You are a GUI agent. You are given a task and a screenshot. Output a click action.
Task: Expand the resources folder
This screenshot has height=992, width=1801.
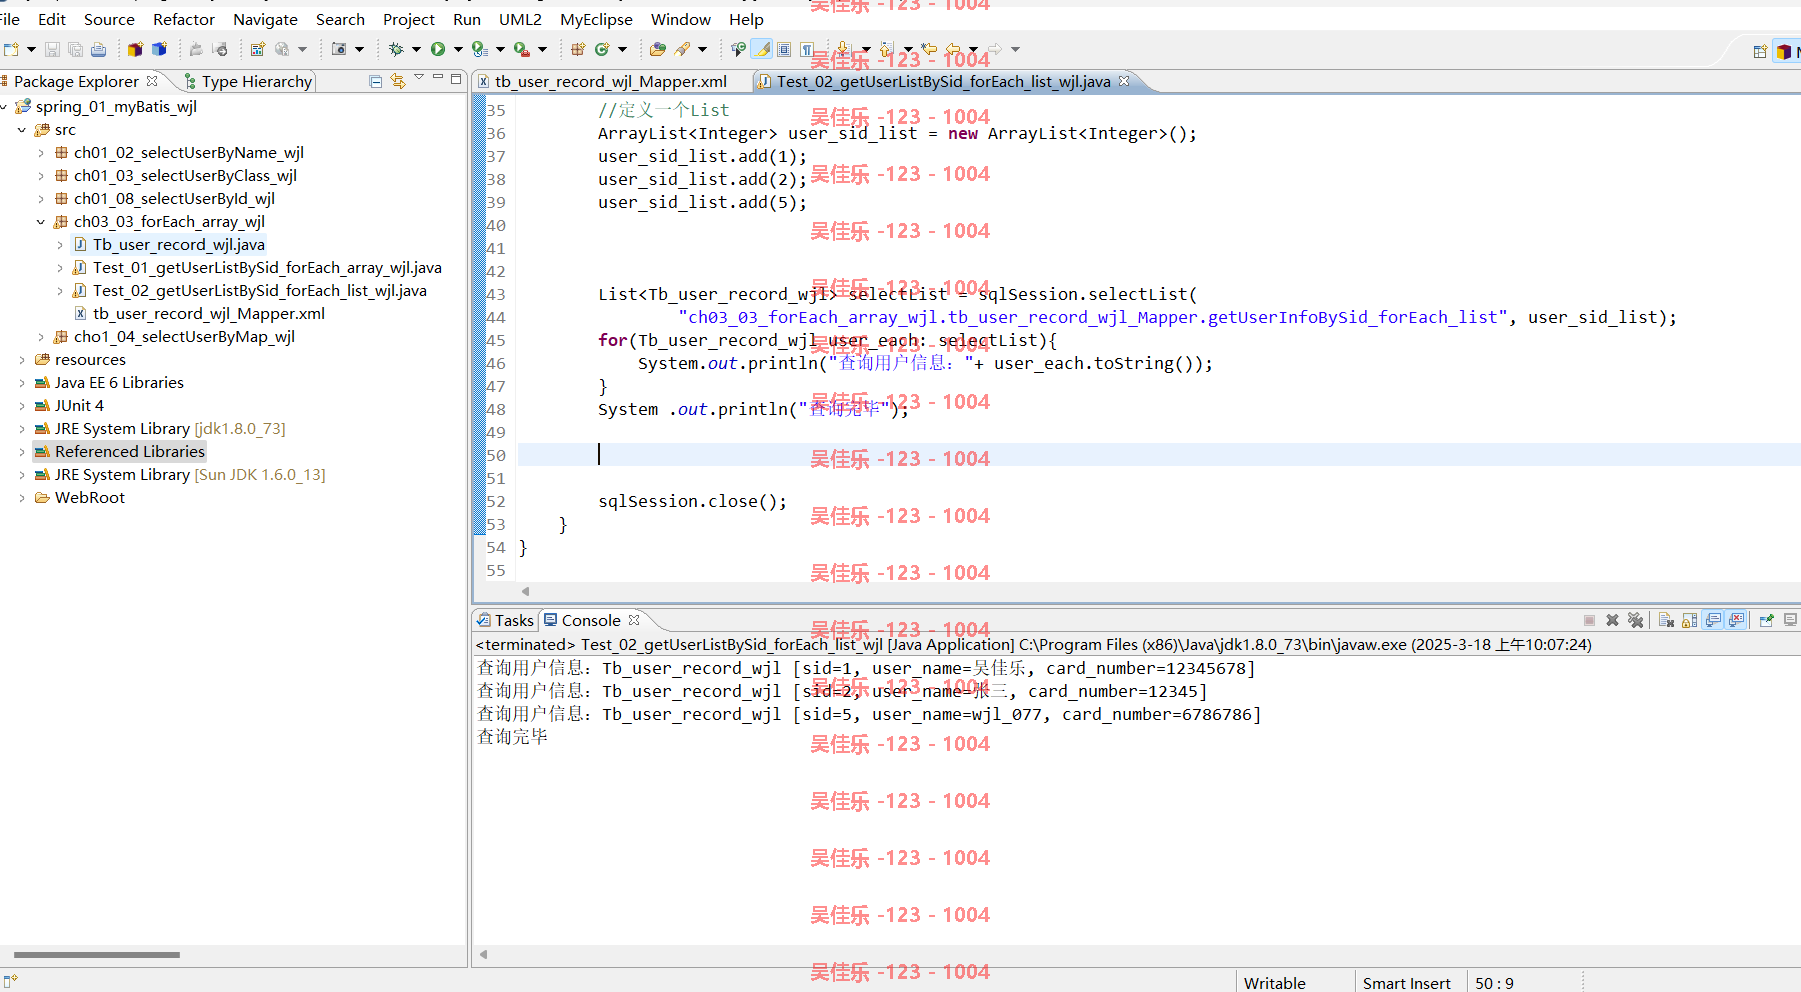click(22, 360)
